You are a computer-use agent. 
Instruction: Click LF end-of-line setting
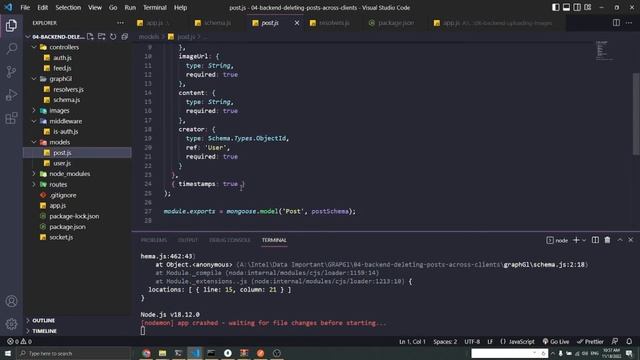tap(490, 341)
